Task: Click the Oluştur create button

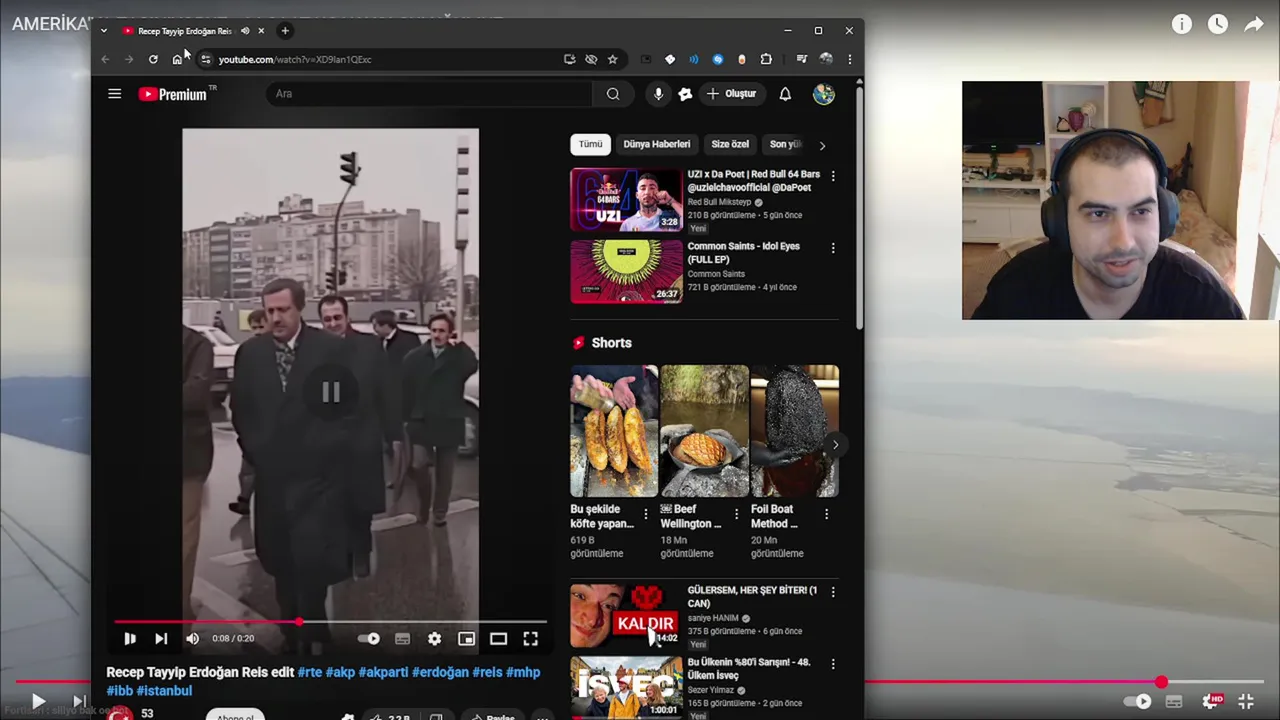Action: (732, 94)
